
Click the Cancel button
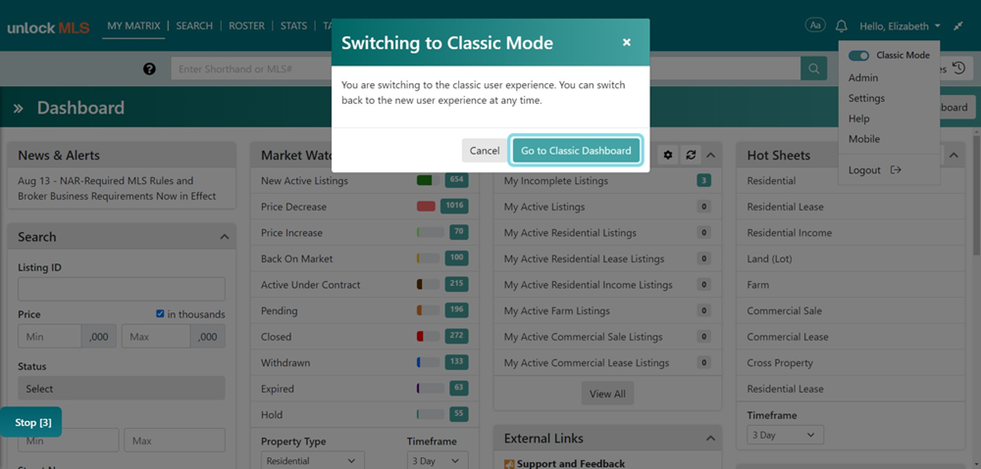484,151
